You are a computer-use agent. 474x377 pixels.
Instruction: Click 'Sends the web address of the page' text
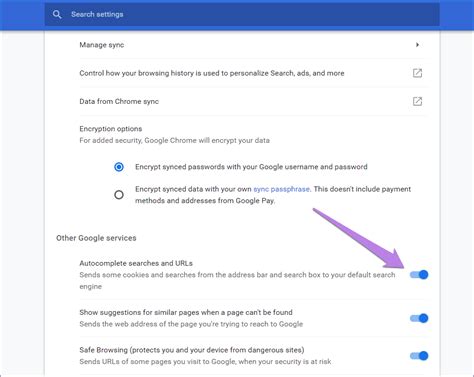[191, 324]
